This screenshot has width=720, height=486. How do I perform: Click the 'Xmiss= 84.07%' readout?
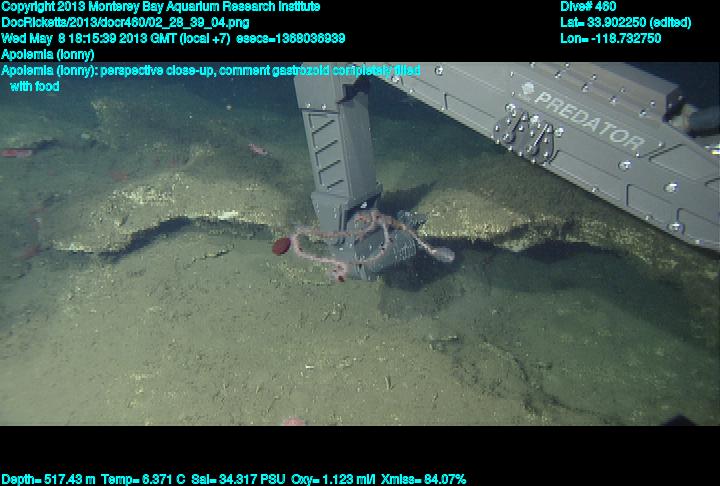423,480
